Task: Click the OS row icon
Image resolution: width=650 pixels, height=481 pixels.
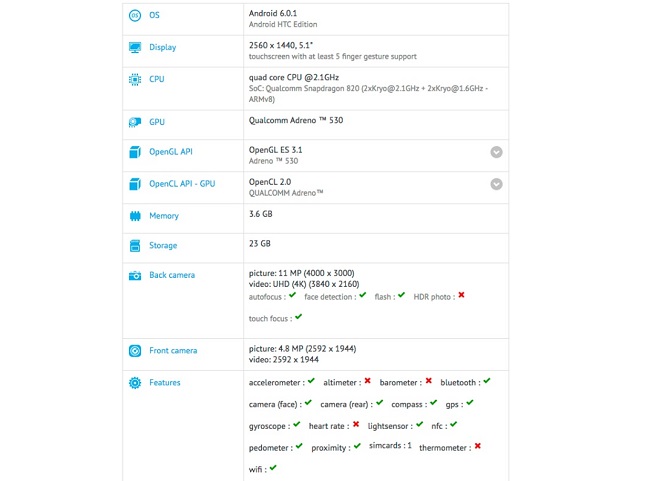Action: pyautogui.click(x=134, y=16)
